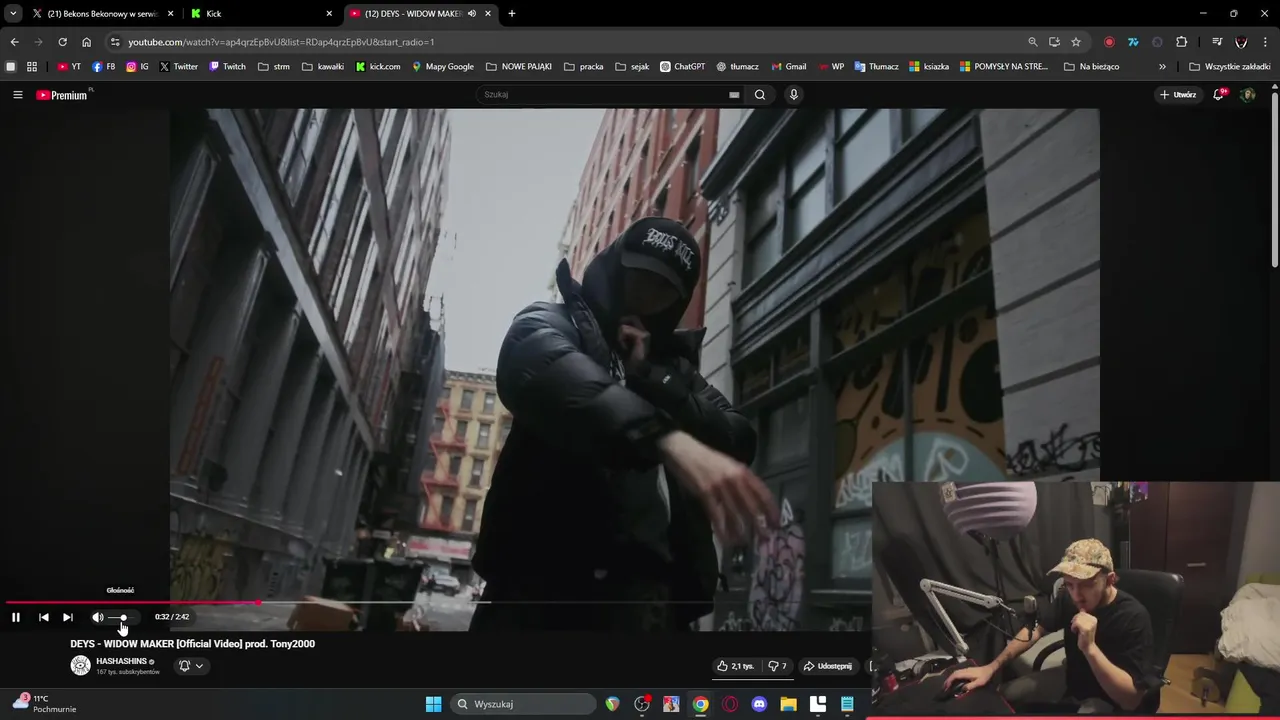Open a new browser tab
This screenshot has height=720, width=1280.
coord(512,13)
